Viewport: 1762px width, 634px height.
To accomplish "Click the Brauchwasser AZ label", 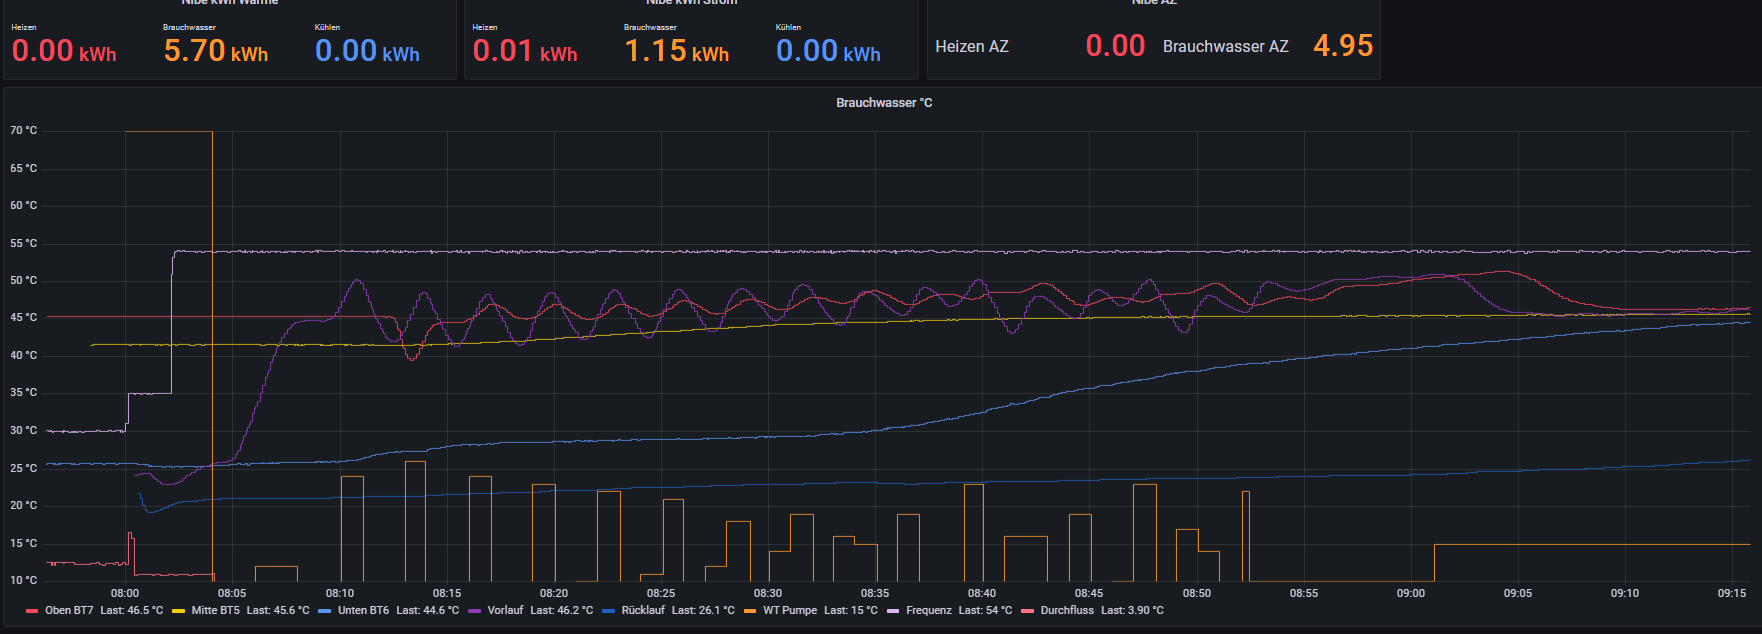I will tap(1226, 46).
